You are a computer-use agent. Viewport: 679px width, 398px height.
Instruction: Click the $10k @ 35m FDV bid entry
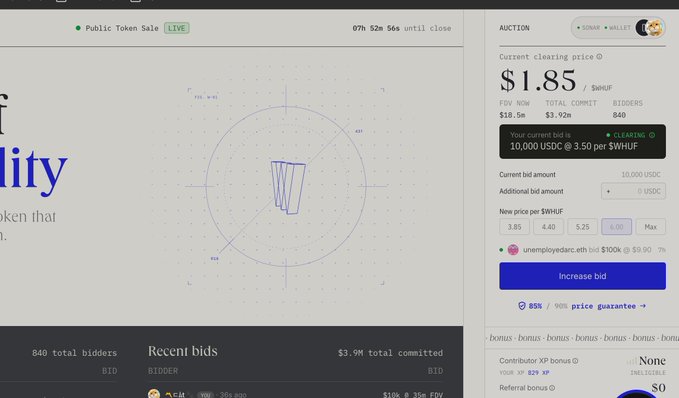tap(413, 395)
